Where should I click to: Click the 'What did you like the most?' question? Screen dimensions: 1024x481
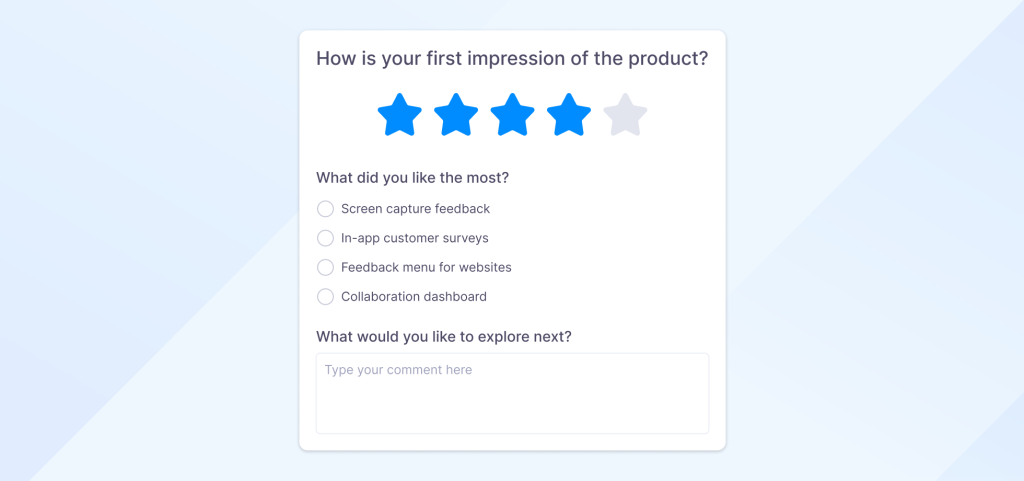click(412, 178)
